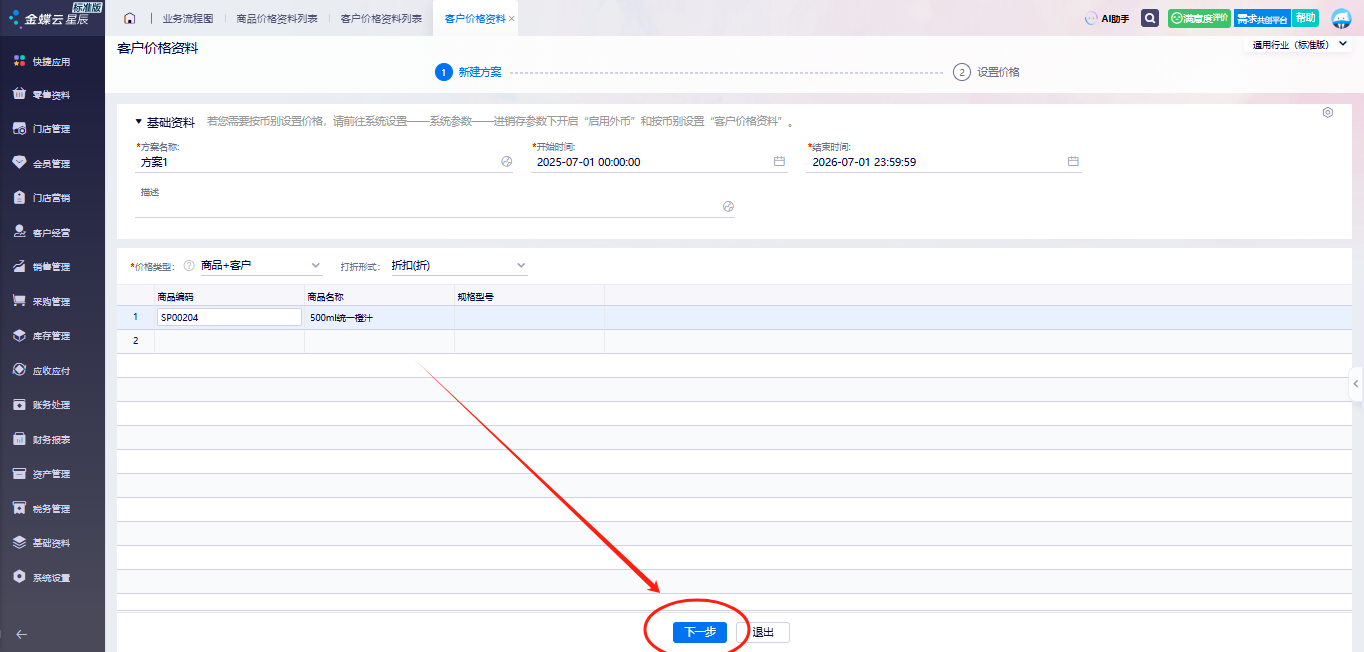
Task: Open the settings gear in 基础资料 panel
Action: click(x=1327, y=113)
